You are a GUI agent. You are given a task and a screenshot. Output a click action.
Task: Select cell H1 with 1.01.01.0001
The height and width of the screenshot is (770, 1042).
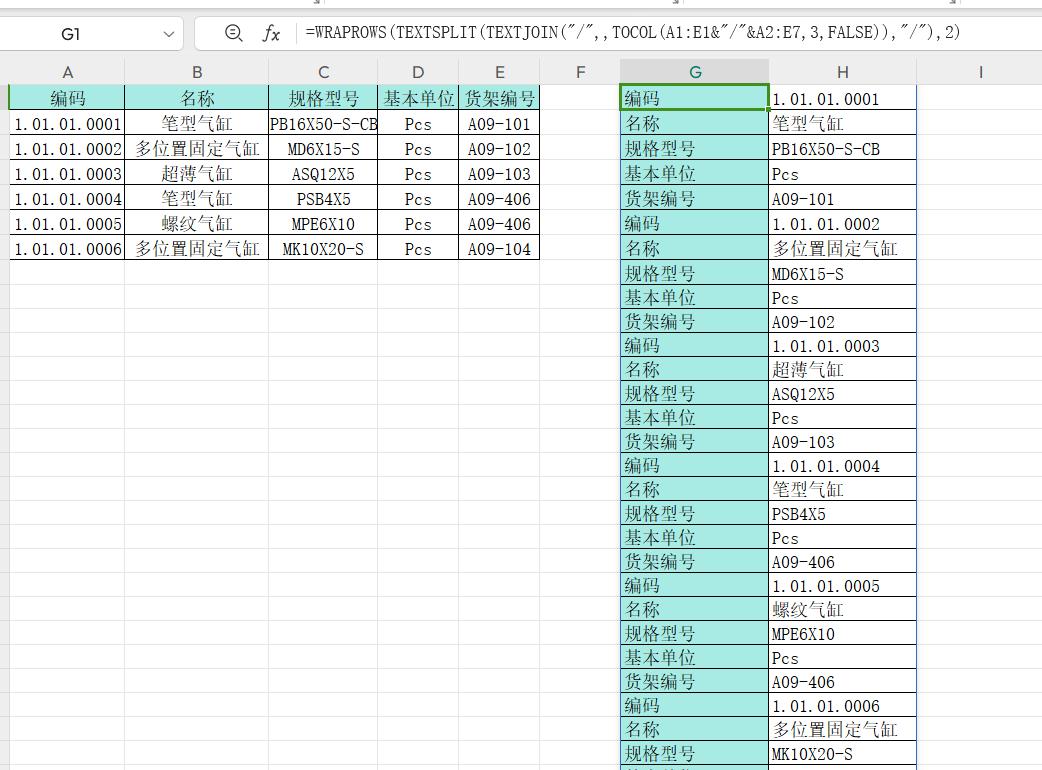843,98
